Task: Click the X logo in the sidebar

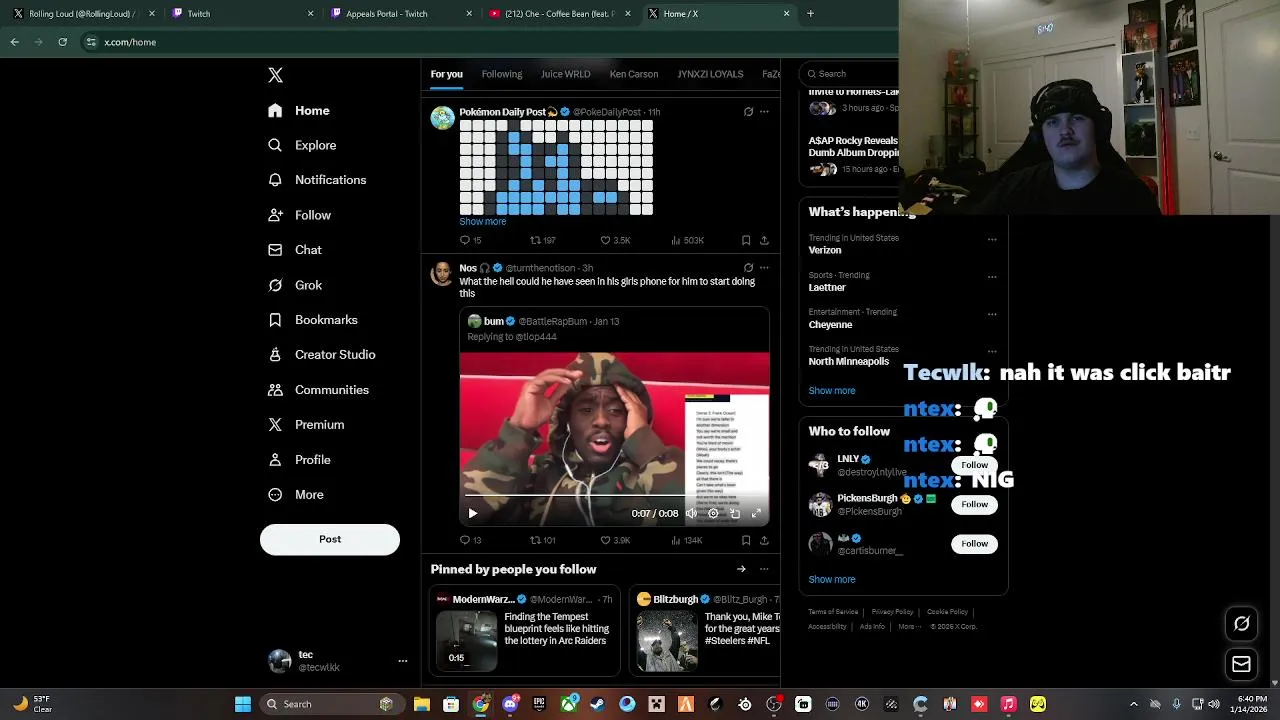Action: (x=276, y=75)
